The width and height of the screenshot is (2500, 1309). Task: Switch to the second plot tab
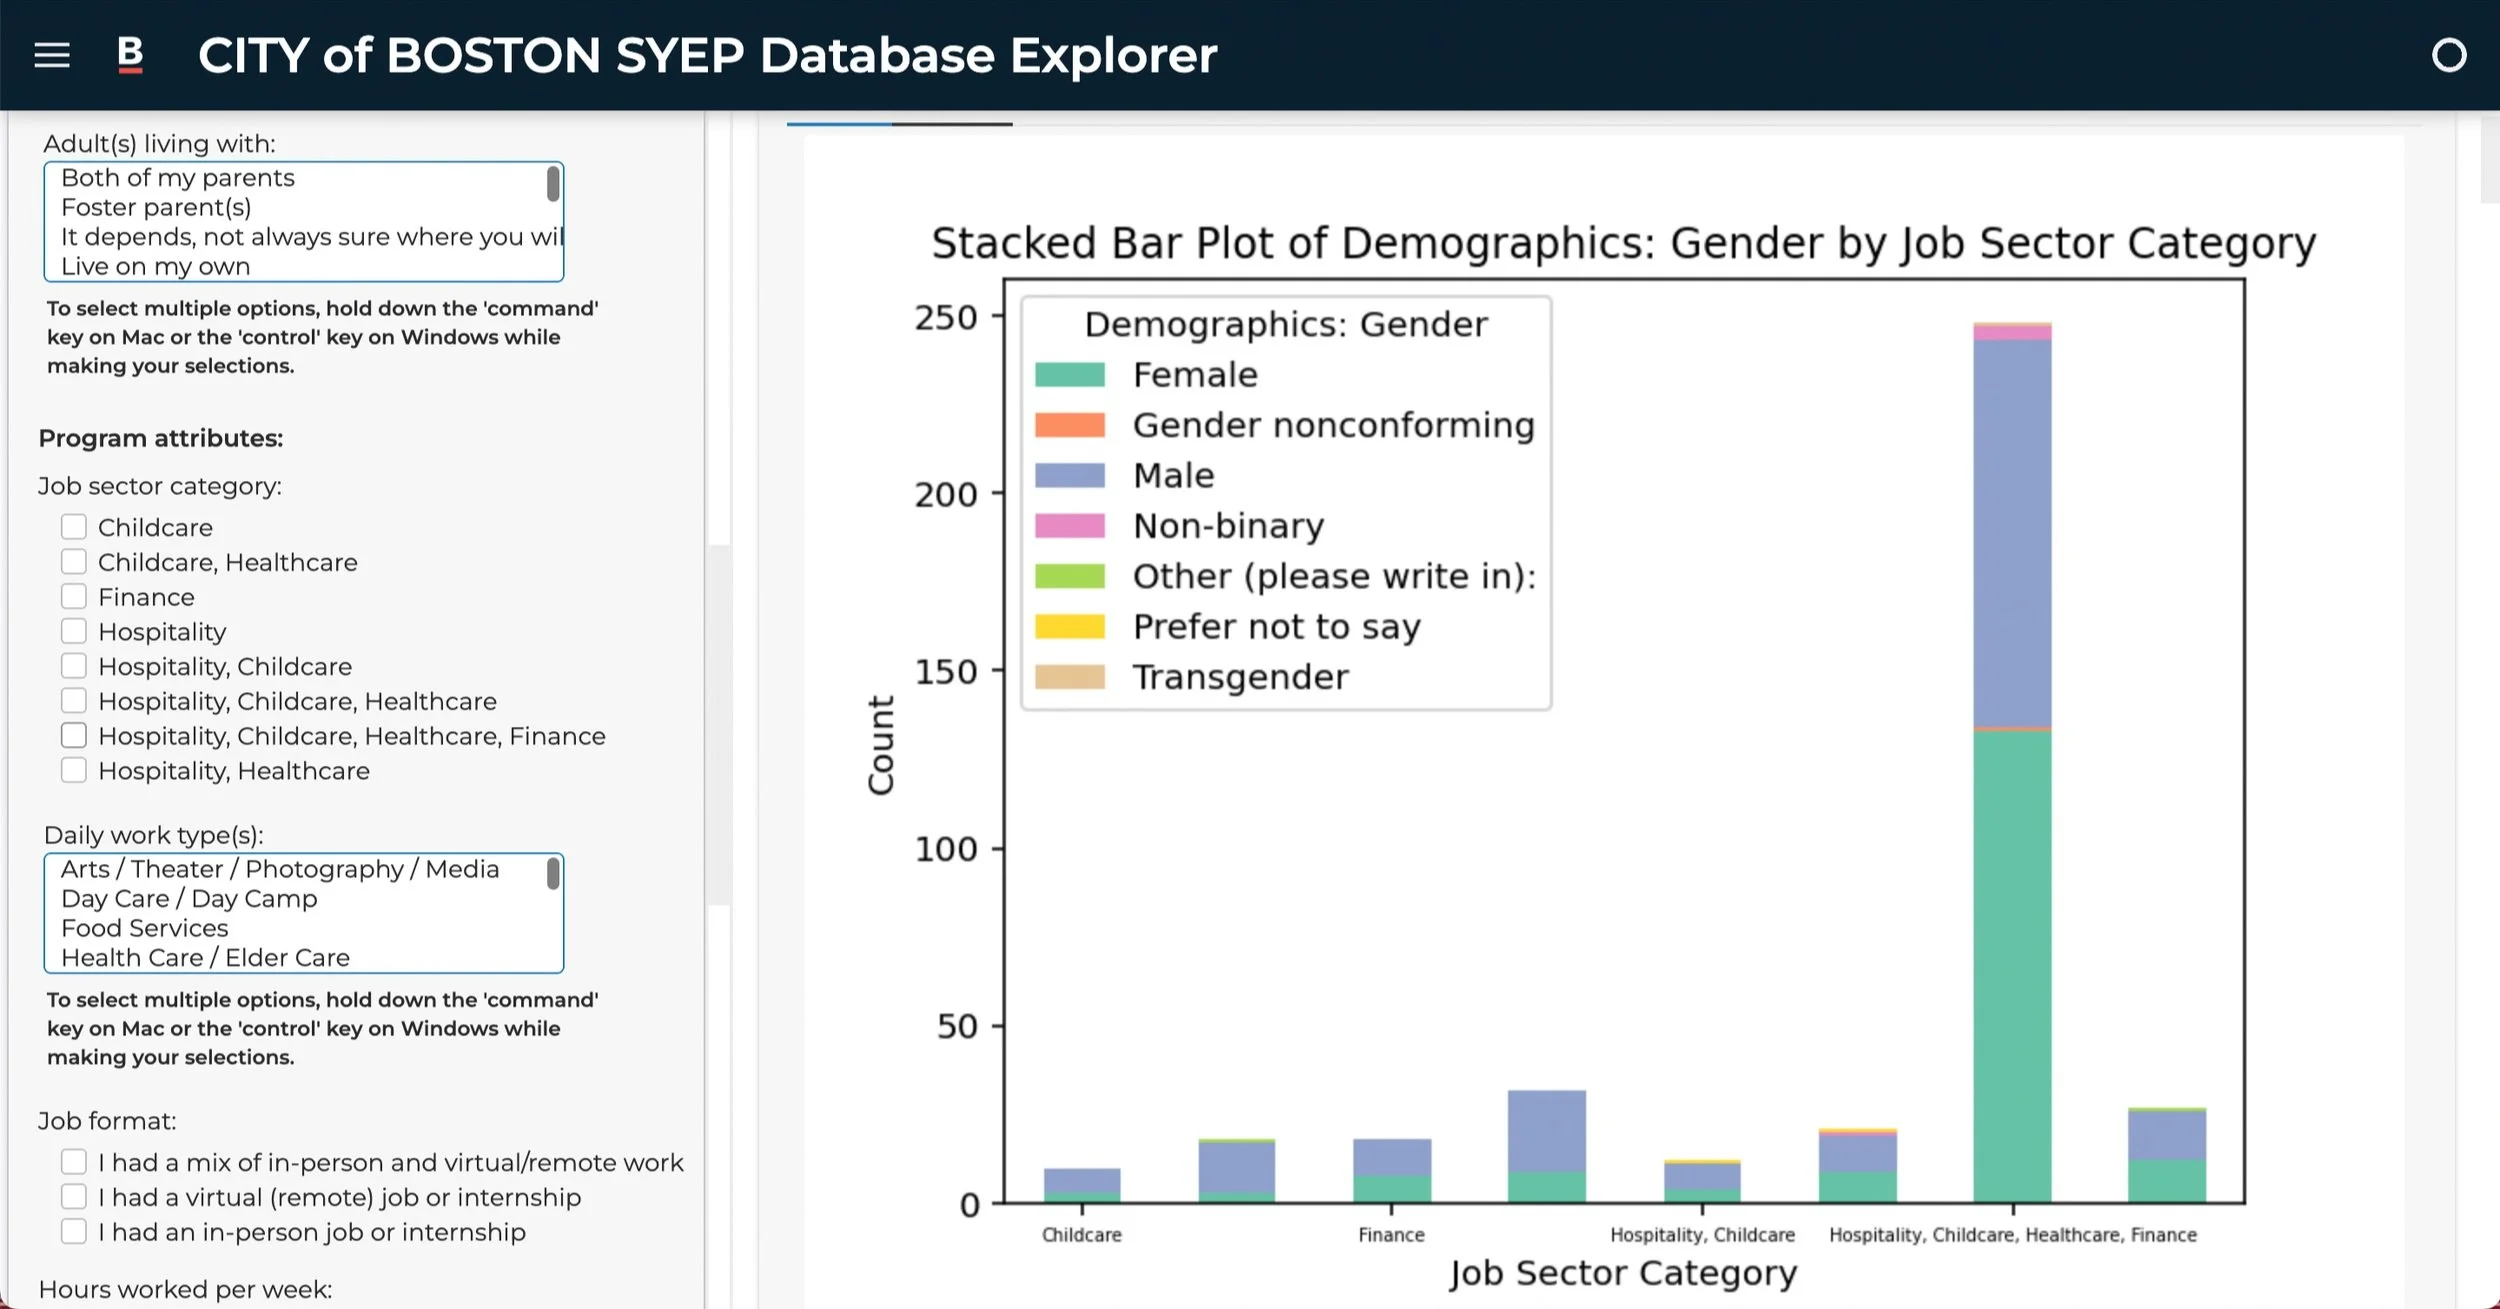pyautogui.click(x=951, y=123)
